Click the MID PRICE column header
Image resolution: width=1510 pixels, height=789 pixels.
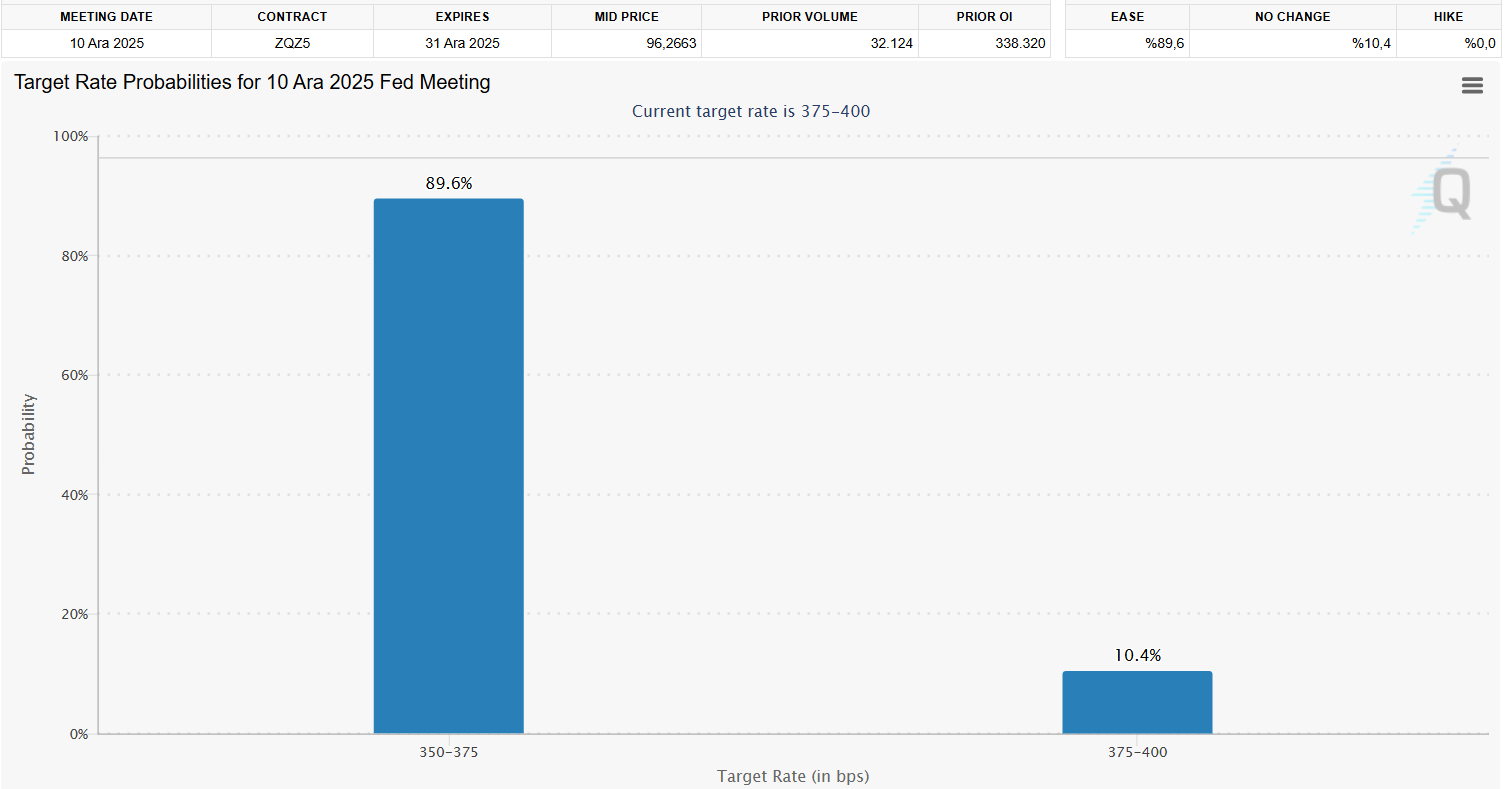pyautogui.click(x=626, y=17)
